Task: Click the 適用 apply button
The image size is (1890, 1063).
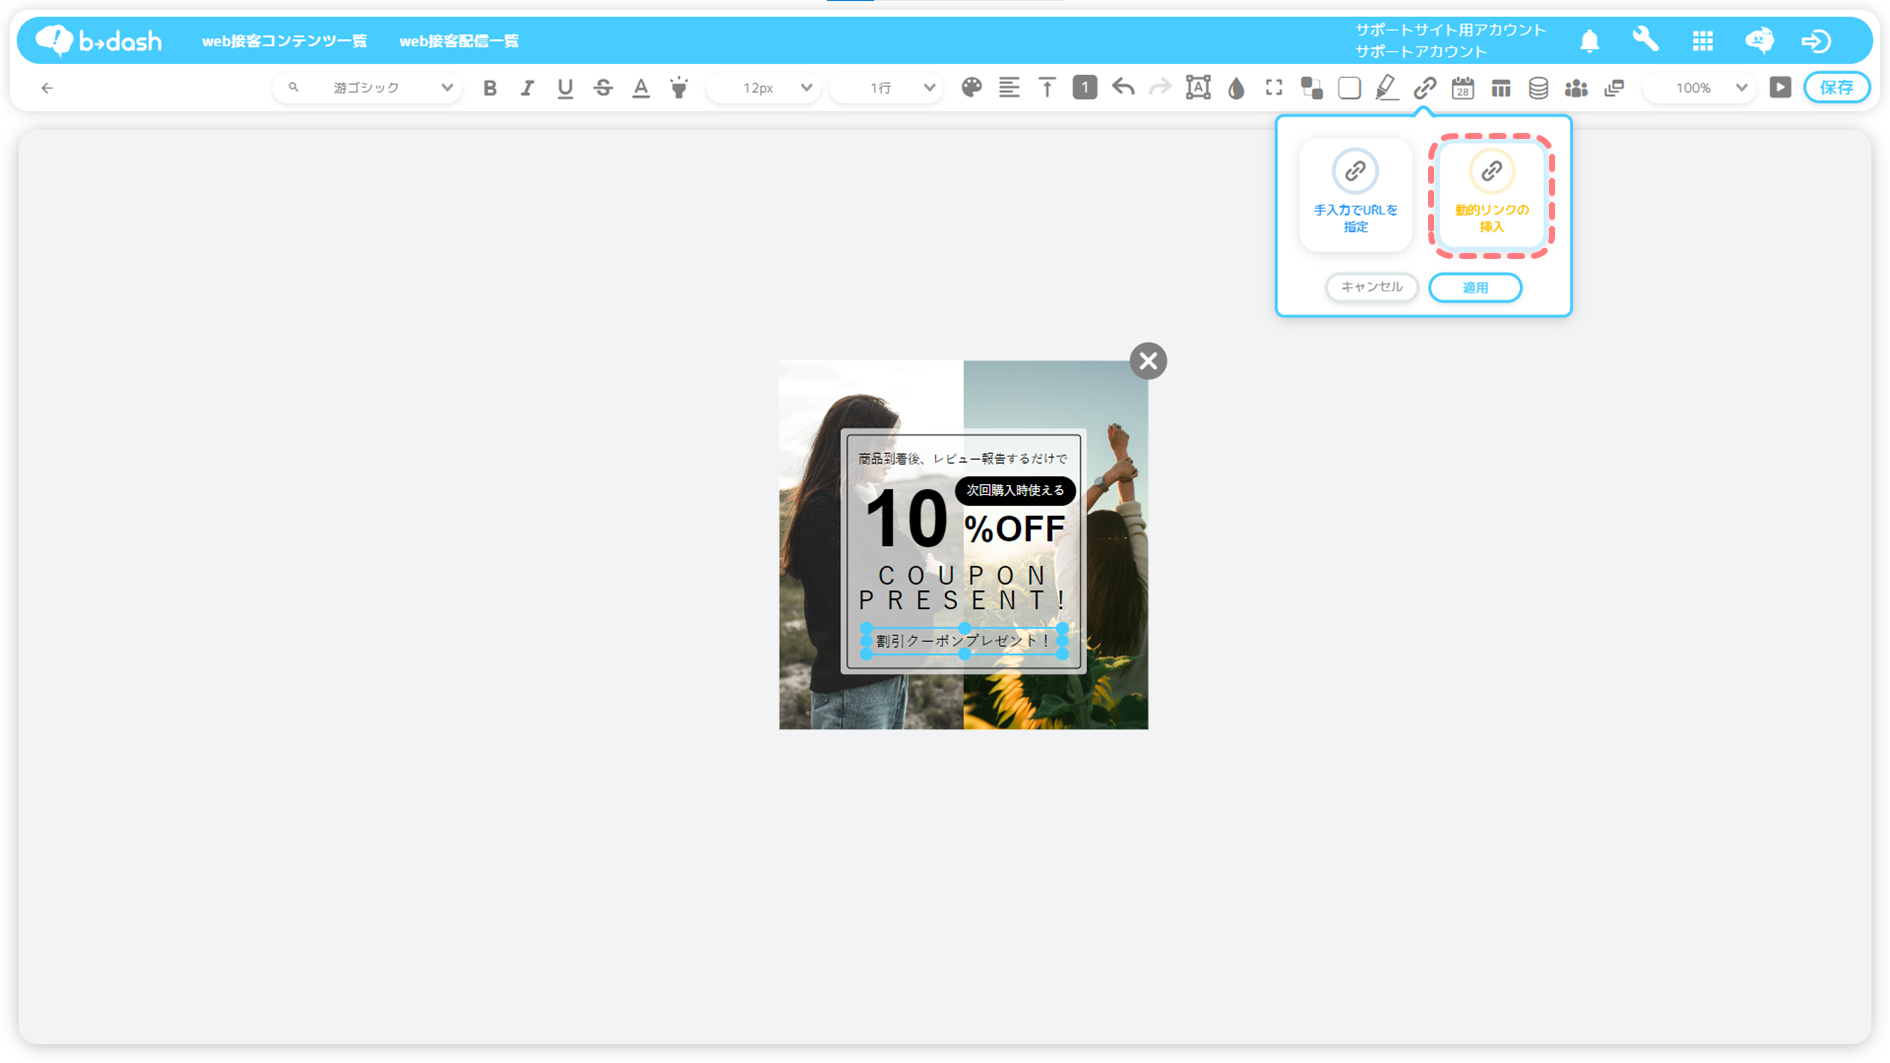Action: coord(1475,288)
